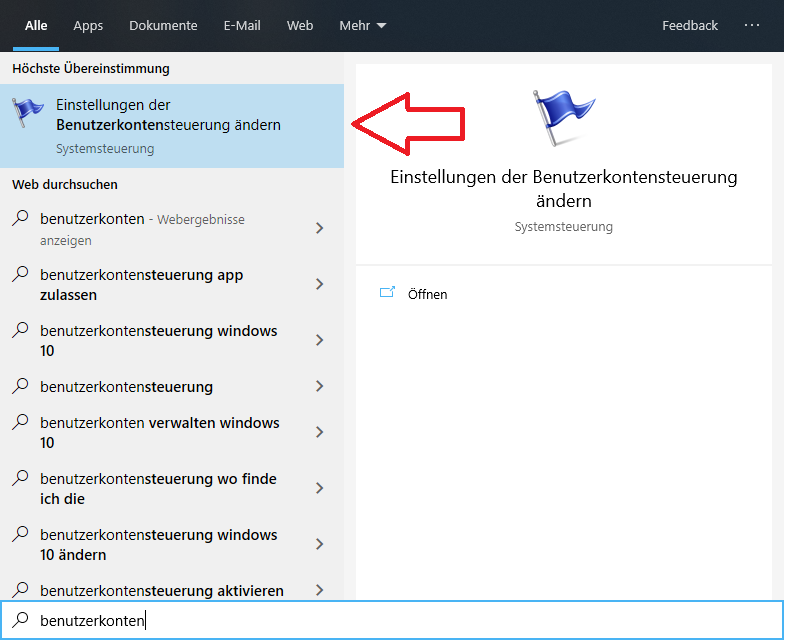Screen dimensions: 787x641
Task: Expand arrow for 'benutzerkontensteuerung wo finde ich die'
Action: (x=320, y=488)
